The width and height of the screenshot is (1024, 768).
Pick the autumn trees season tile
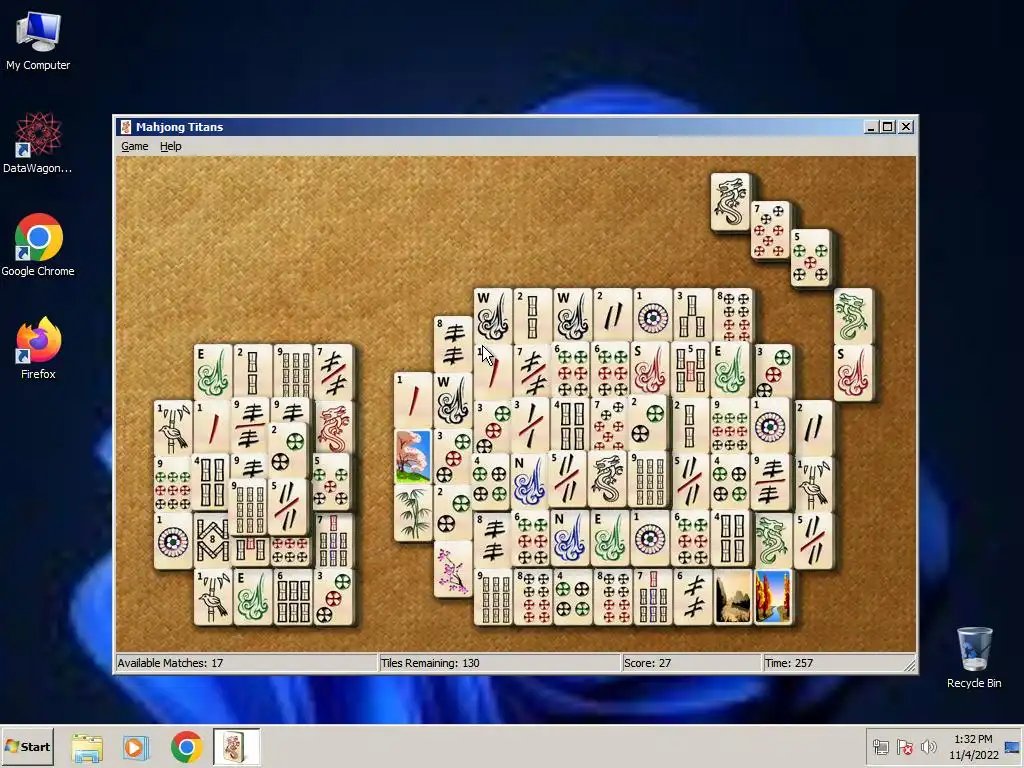[773, 596]
